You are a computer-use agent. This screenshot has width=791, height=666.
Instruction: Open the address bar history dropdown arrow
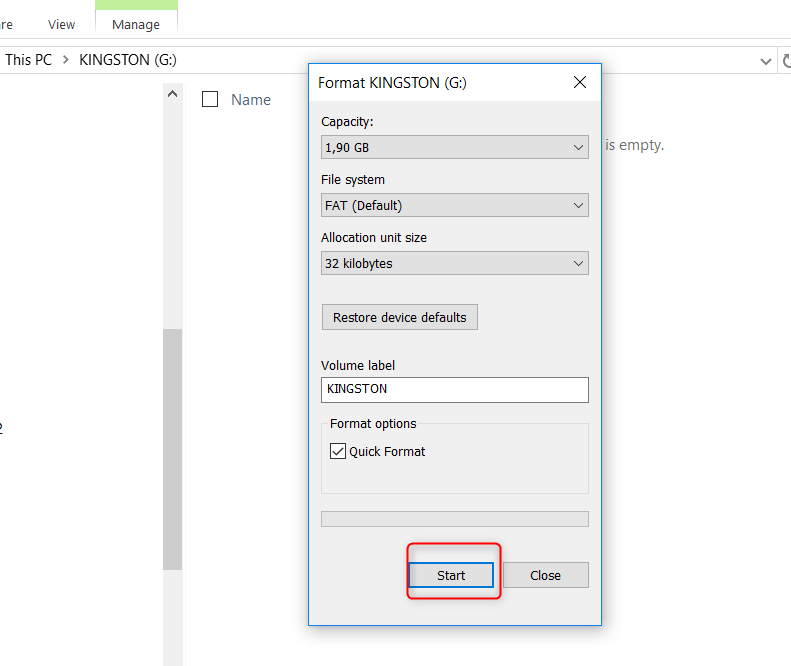click(x=765, y=60)
